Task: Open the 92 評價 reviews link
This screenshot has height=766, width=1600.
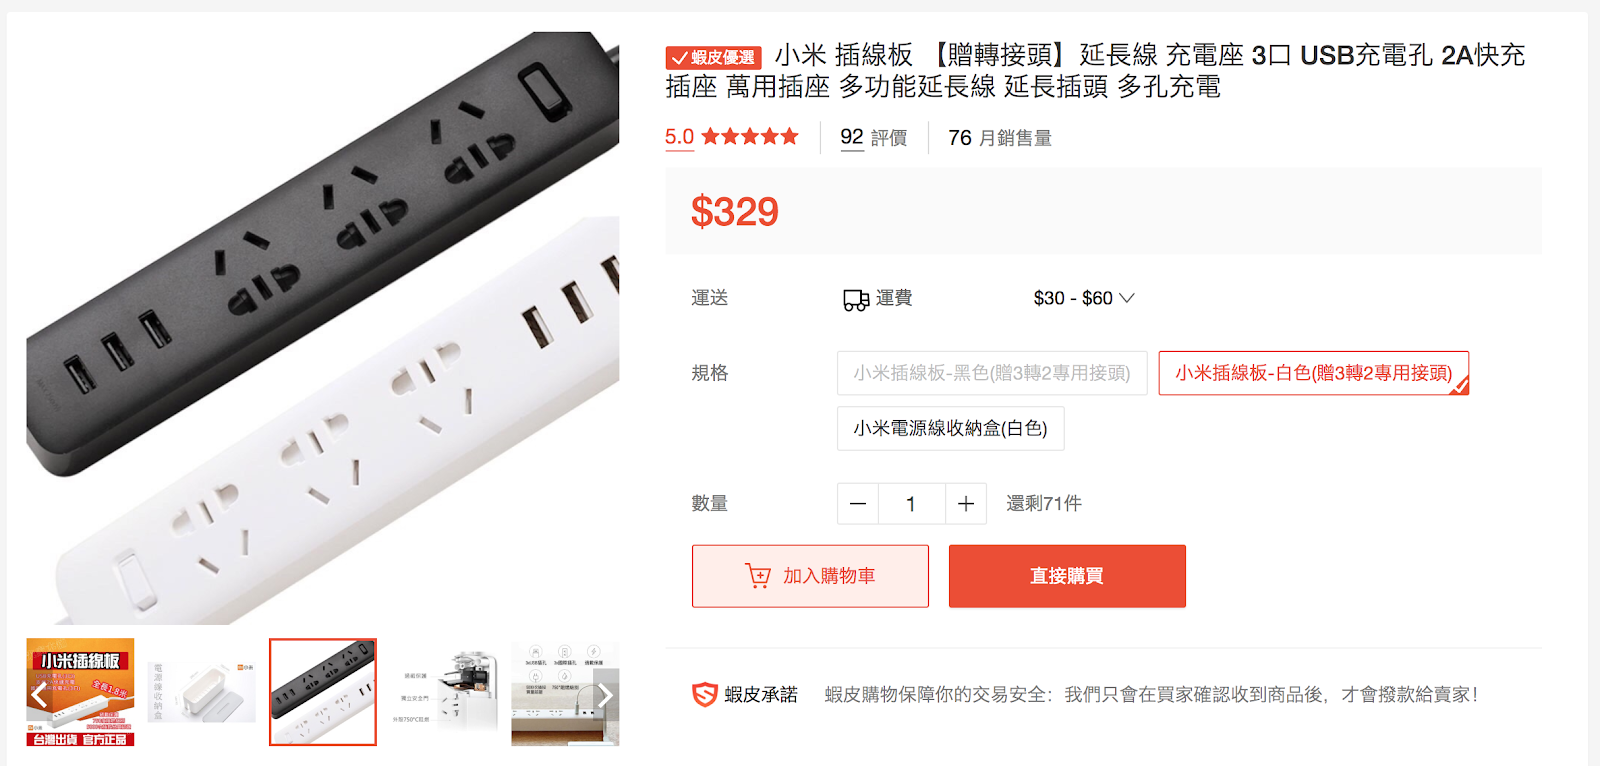Action: [873, 138]
